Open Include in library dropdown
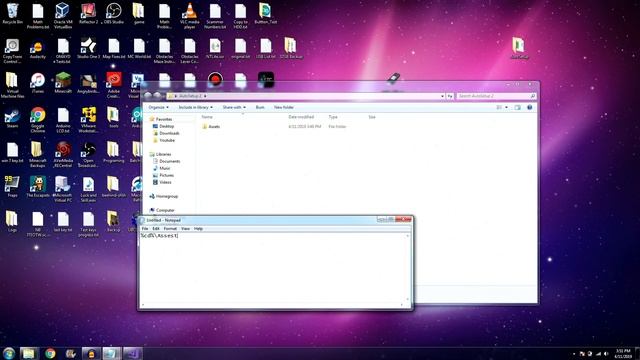Image resolution: width=640 pixels, height=360 pixels. (196, 107)
